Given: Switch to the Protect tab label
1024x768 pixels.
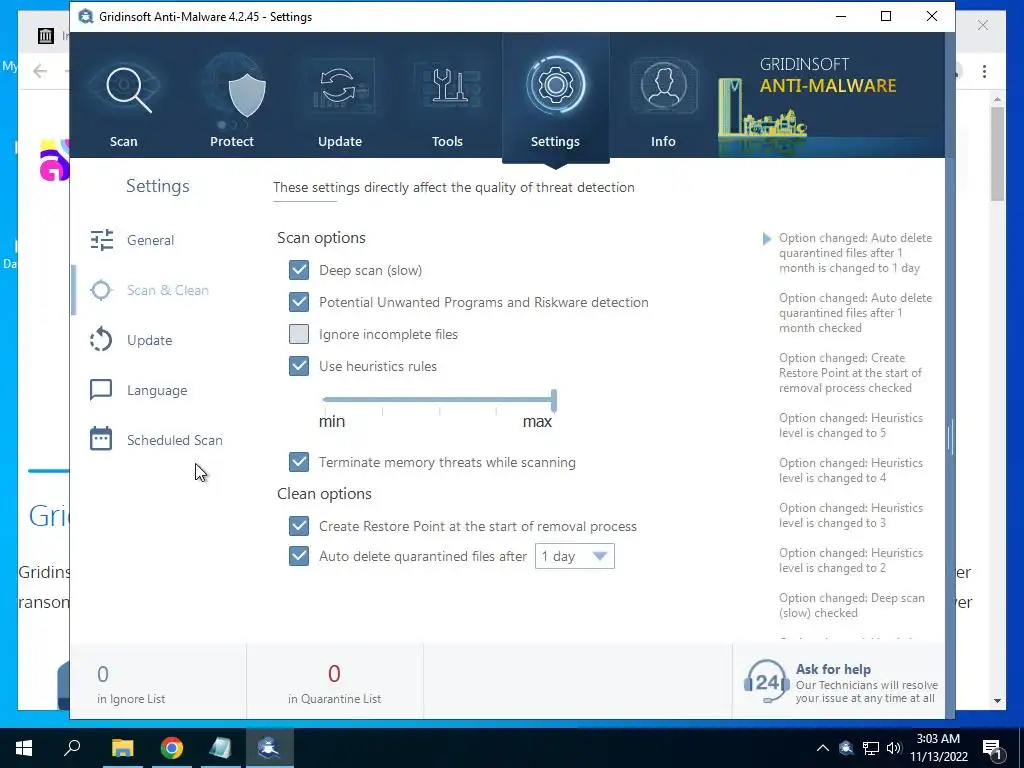Looking at the screenshot, I should tap(232, 141).
